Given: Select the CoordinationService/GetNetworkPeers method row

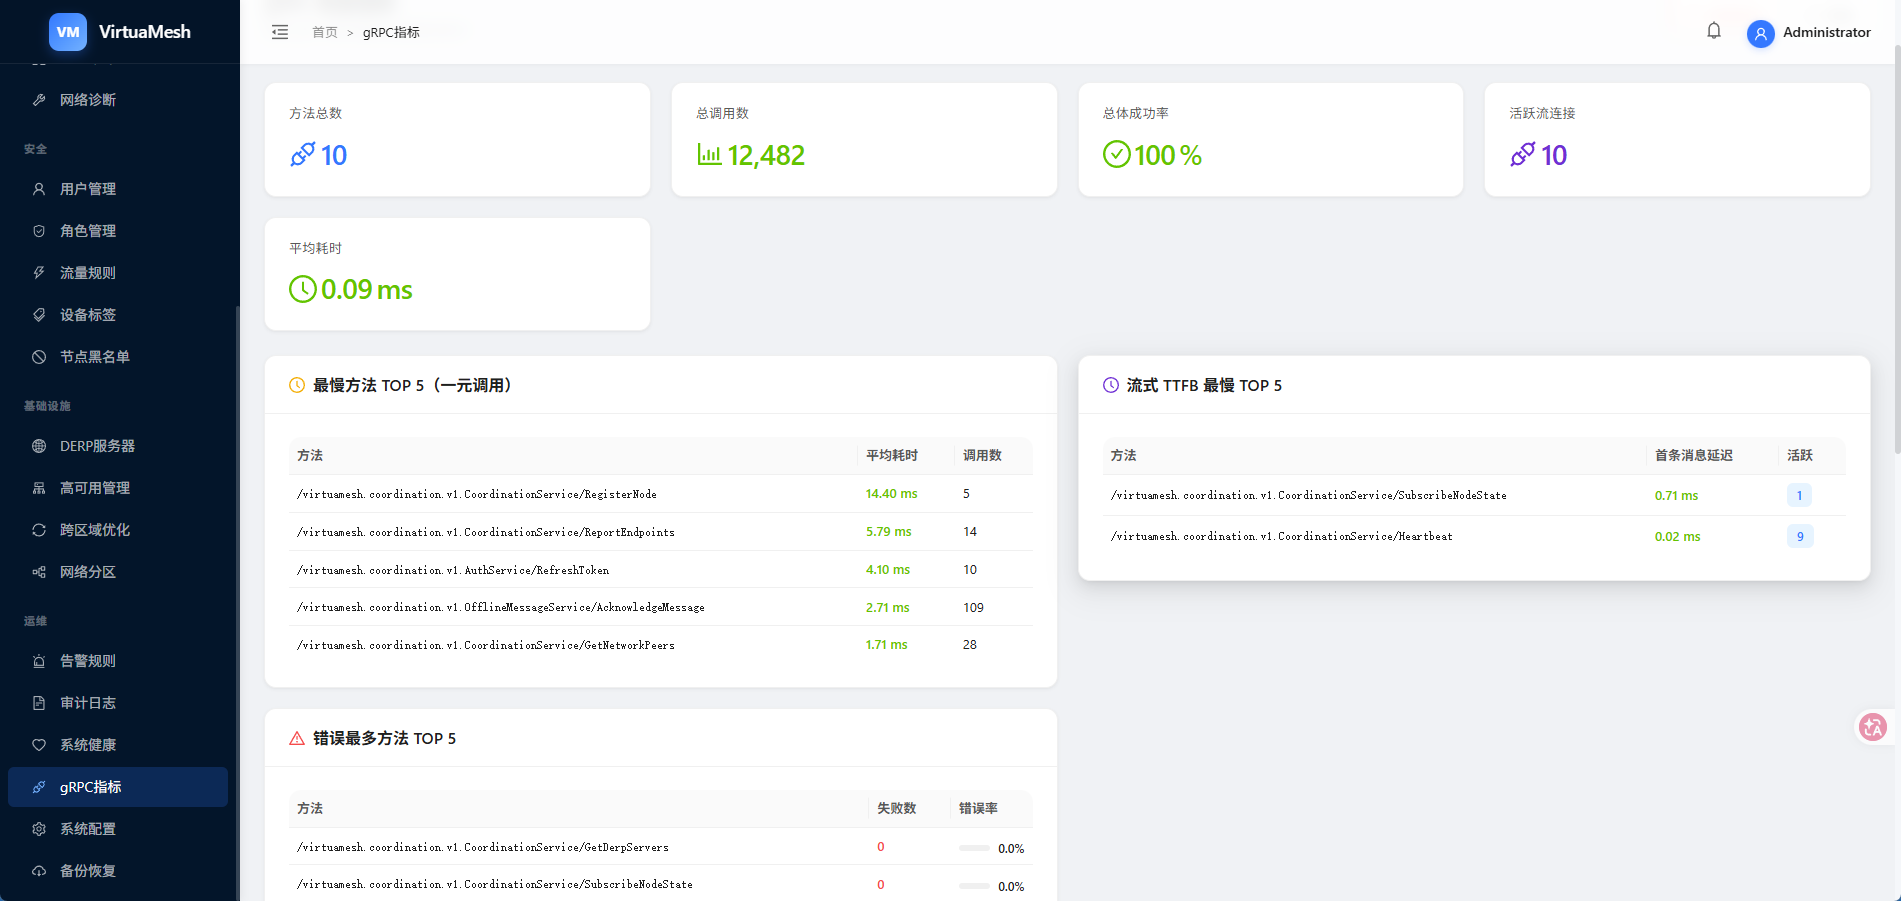Looking at the screenshot, I should (660, 645).
